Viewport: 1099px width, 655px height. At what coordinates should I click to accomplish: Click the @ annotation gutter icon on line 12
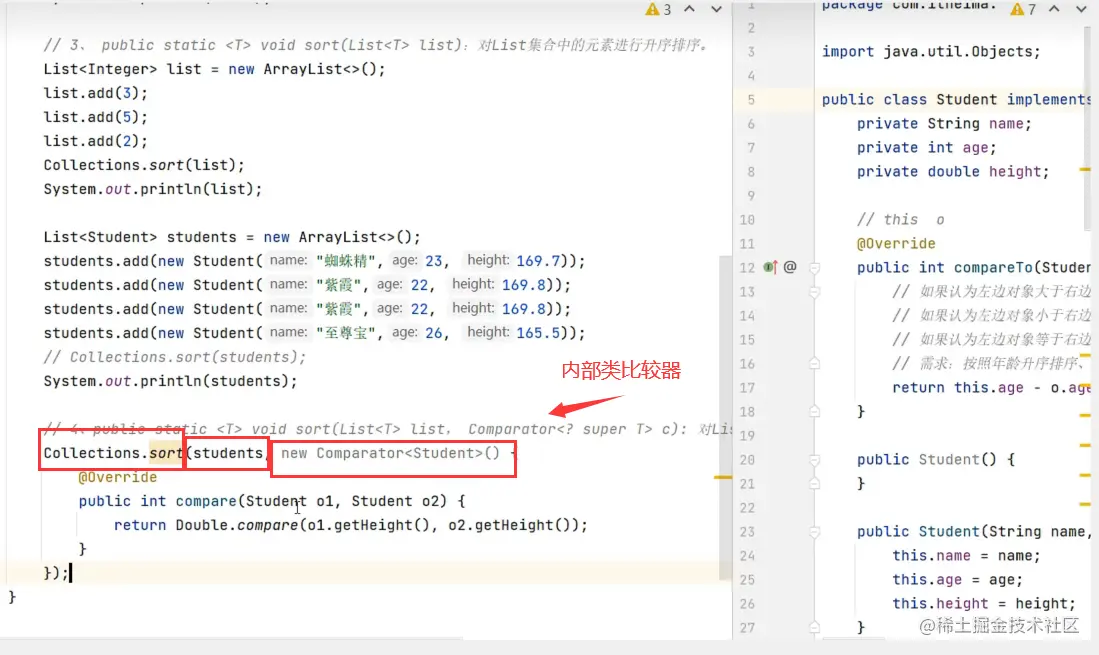(790, 267)
